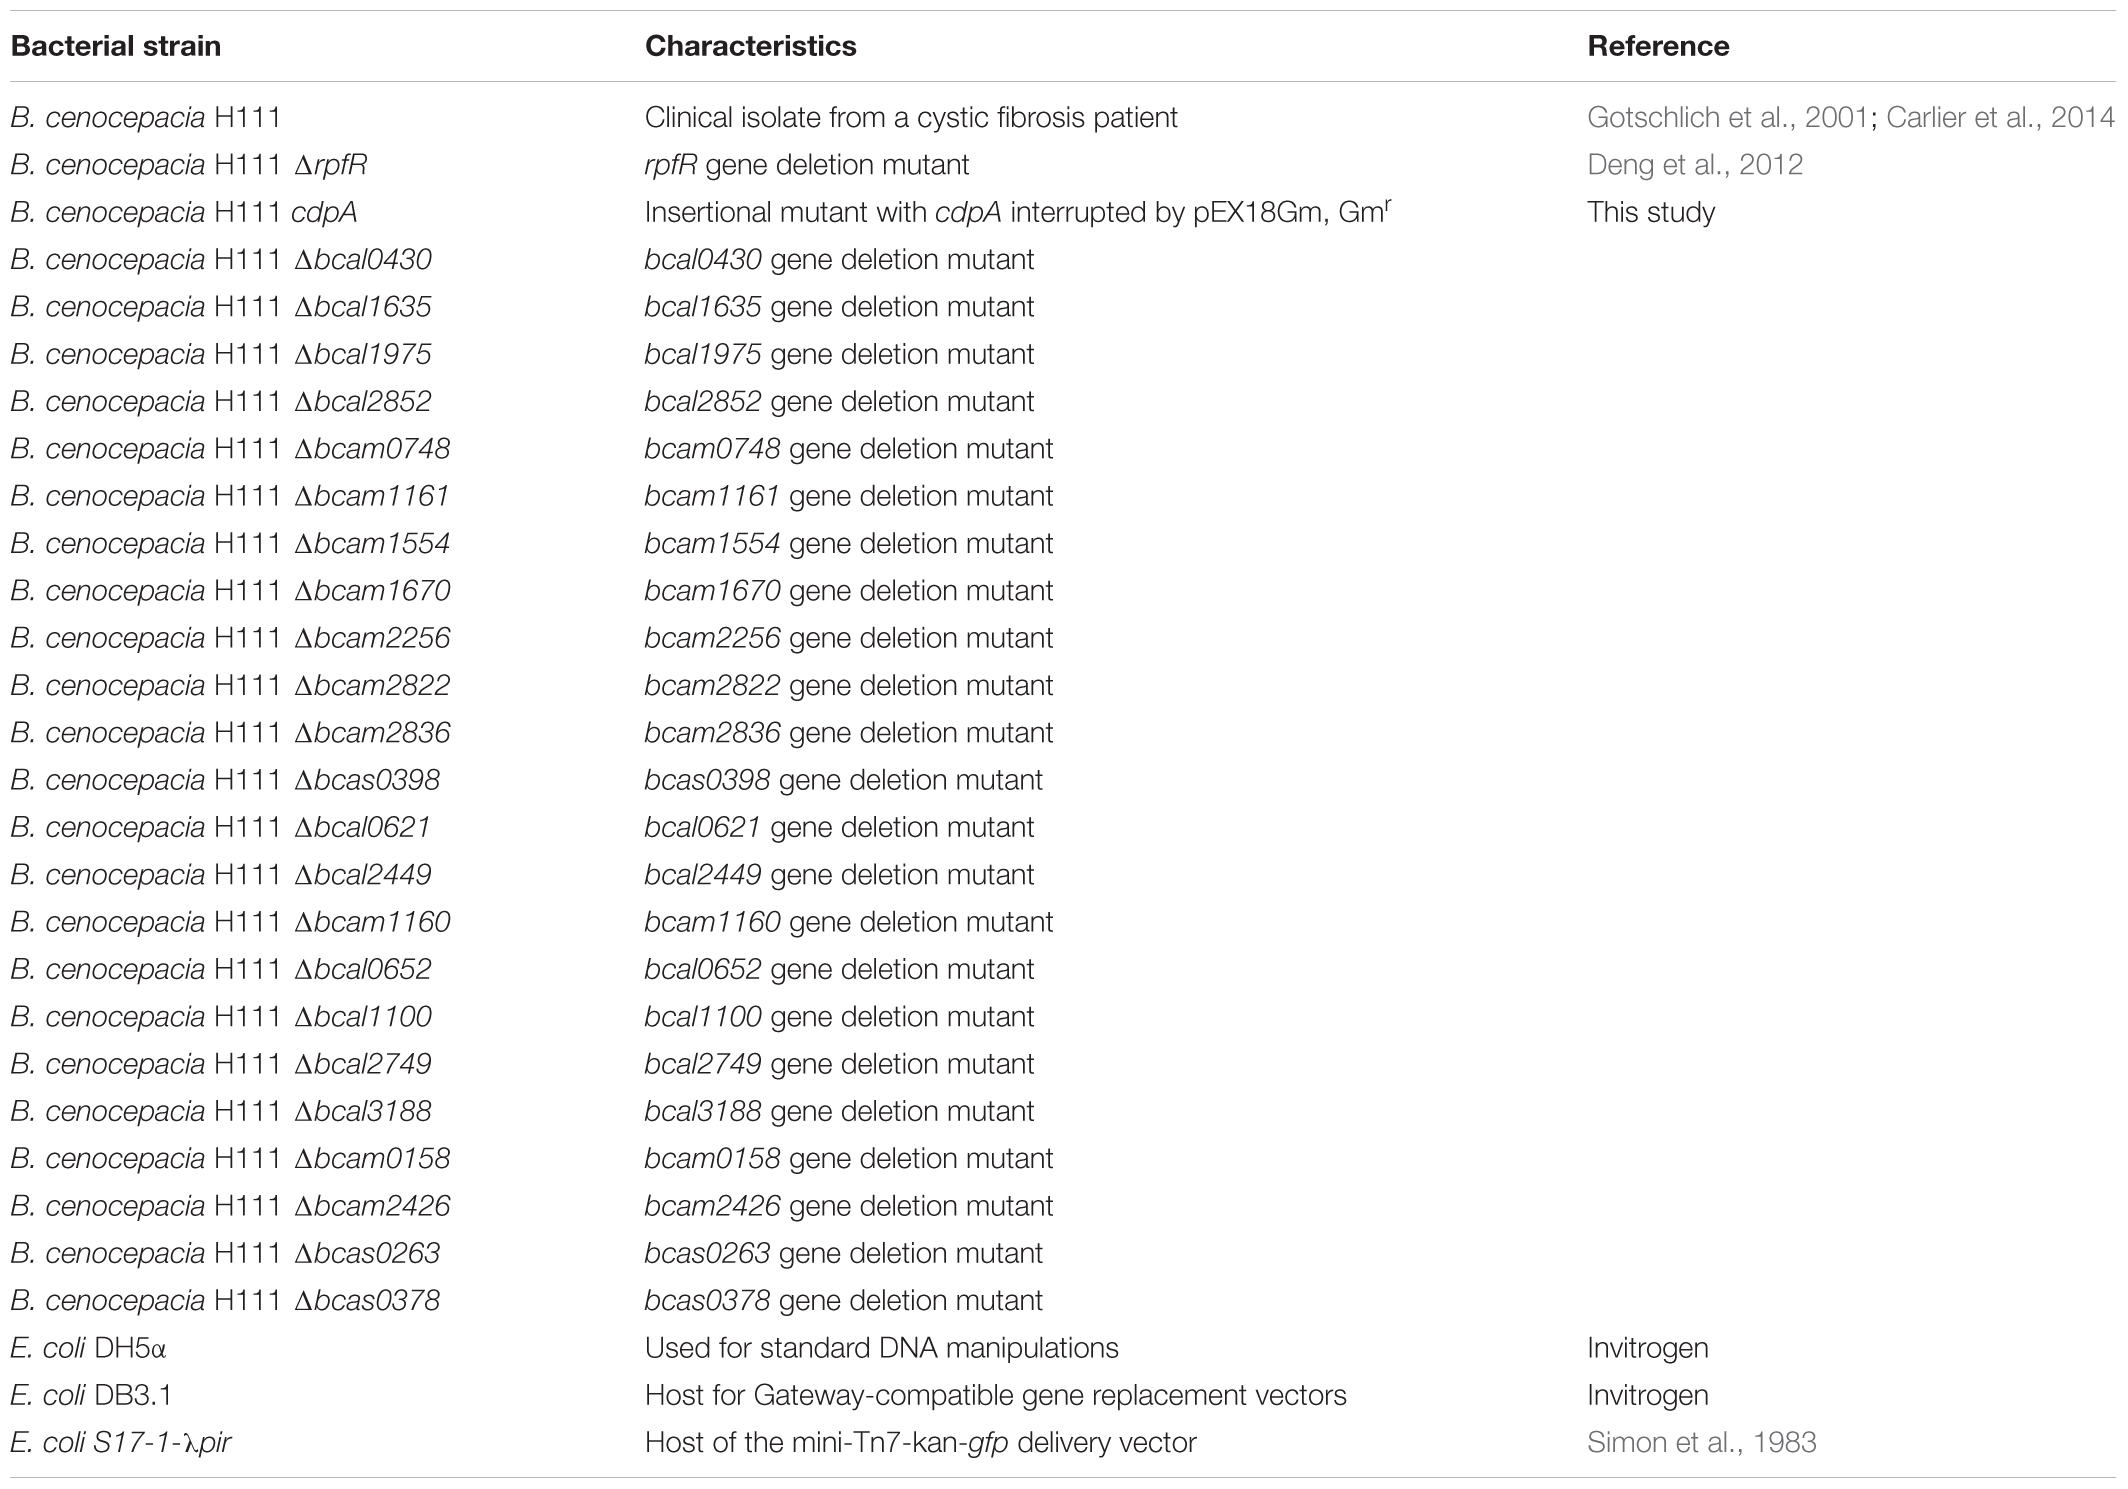The image size is (2128, 1489).
Task: Select the strain cell ending in Δbcam0158
Action: tap(230, 1158)
